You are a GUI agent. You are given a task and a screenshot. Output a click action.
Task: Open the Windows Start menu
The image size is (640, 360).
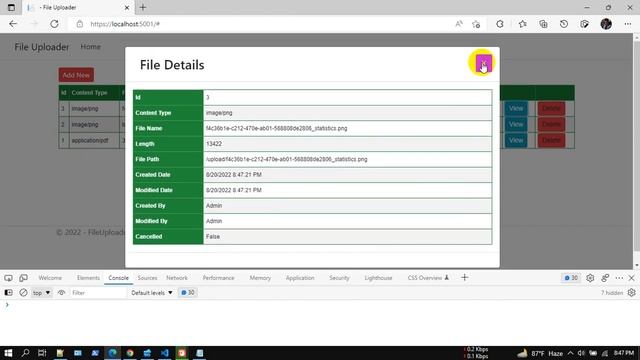(8, 353)
